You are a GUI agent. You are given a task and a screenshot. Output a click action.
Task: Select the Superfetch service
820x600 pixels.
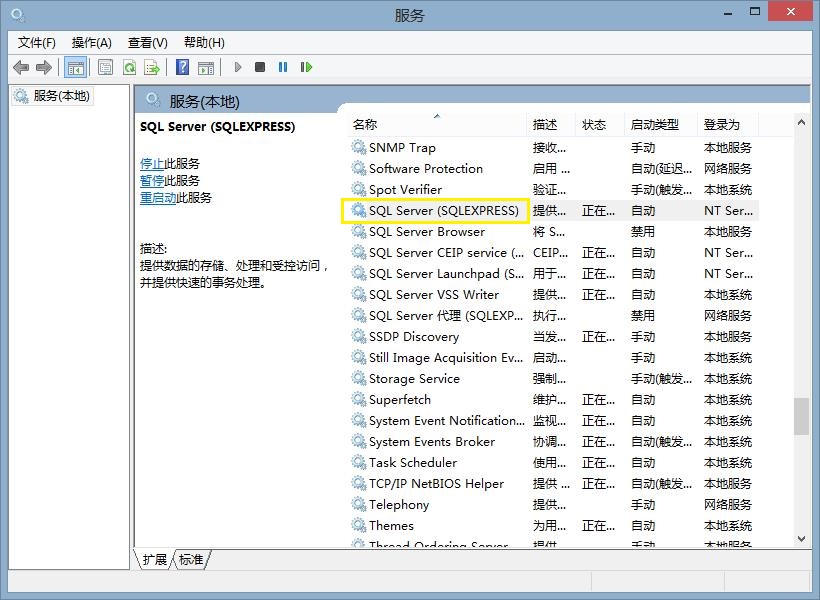(x=554, y=400)
